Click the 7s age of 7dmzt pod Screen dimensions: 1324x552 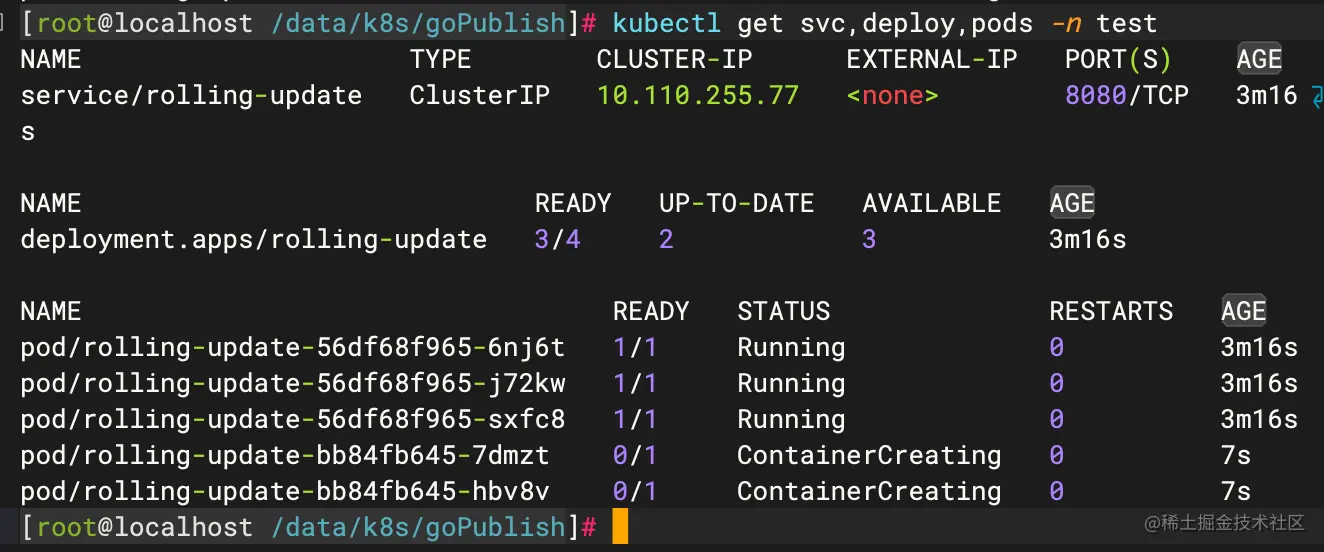pos(1236,456)
